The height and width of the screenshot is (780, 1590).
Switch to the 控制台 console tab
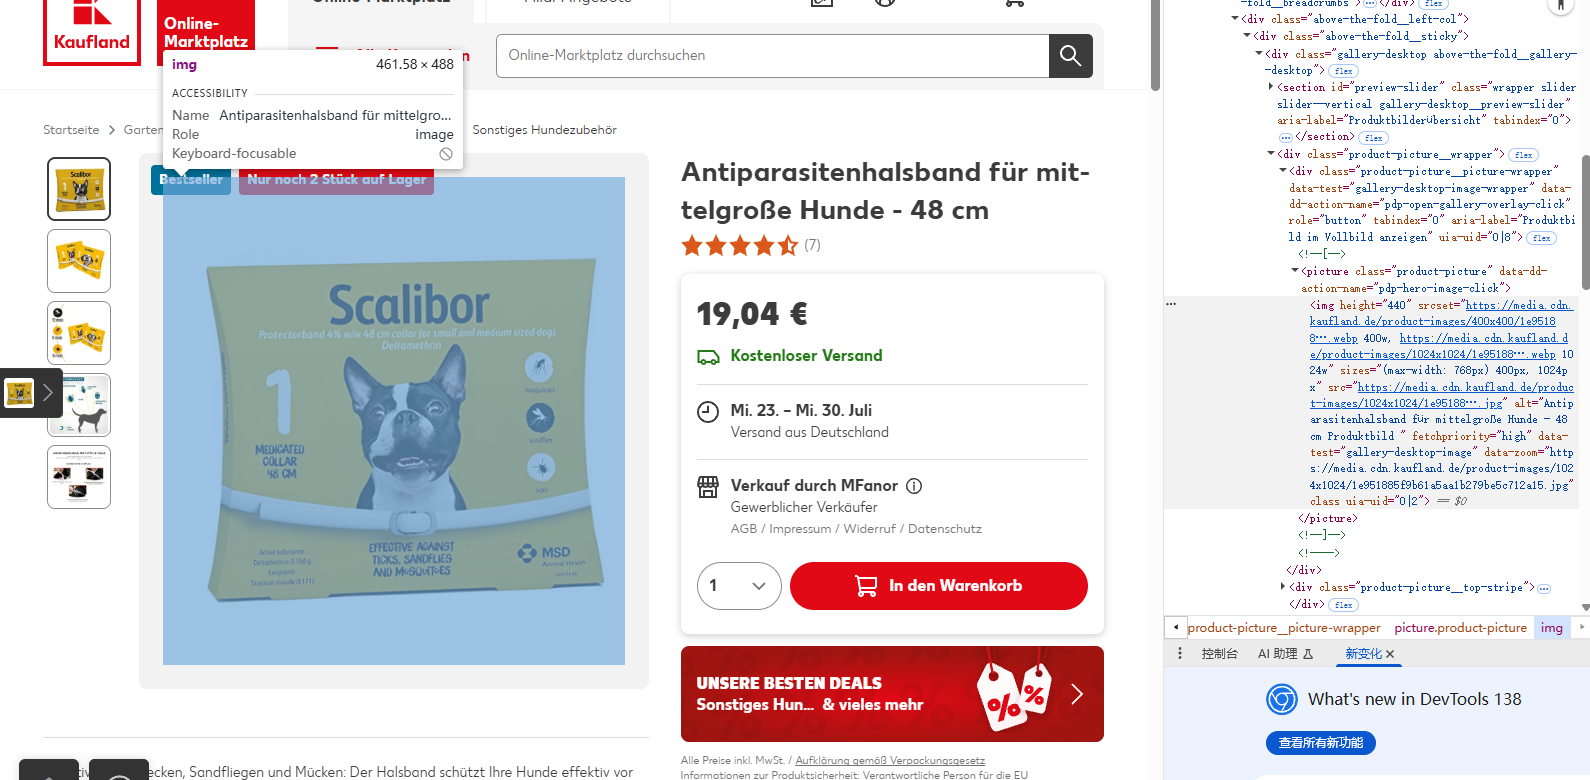pos(1219,654)
